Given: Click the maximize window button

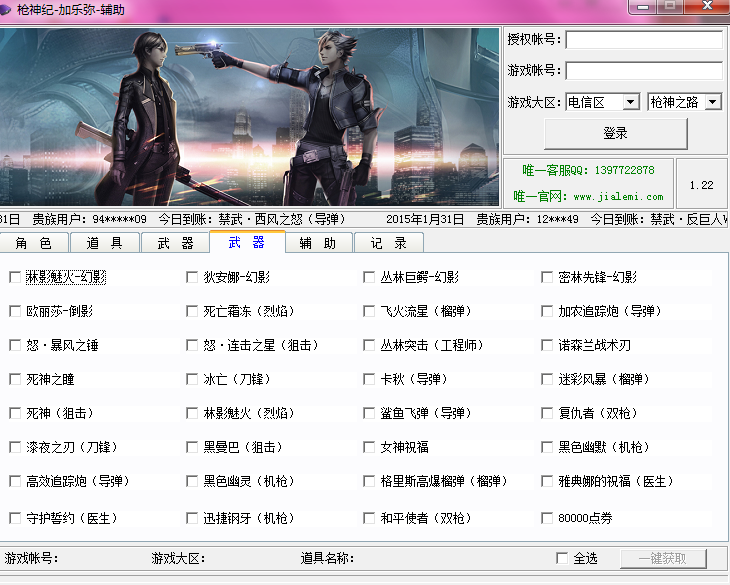Looking at the screenshot, I should point(670,6).
